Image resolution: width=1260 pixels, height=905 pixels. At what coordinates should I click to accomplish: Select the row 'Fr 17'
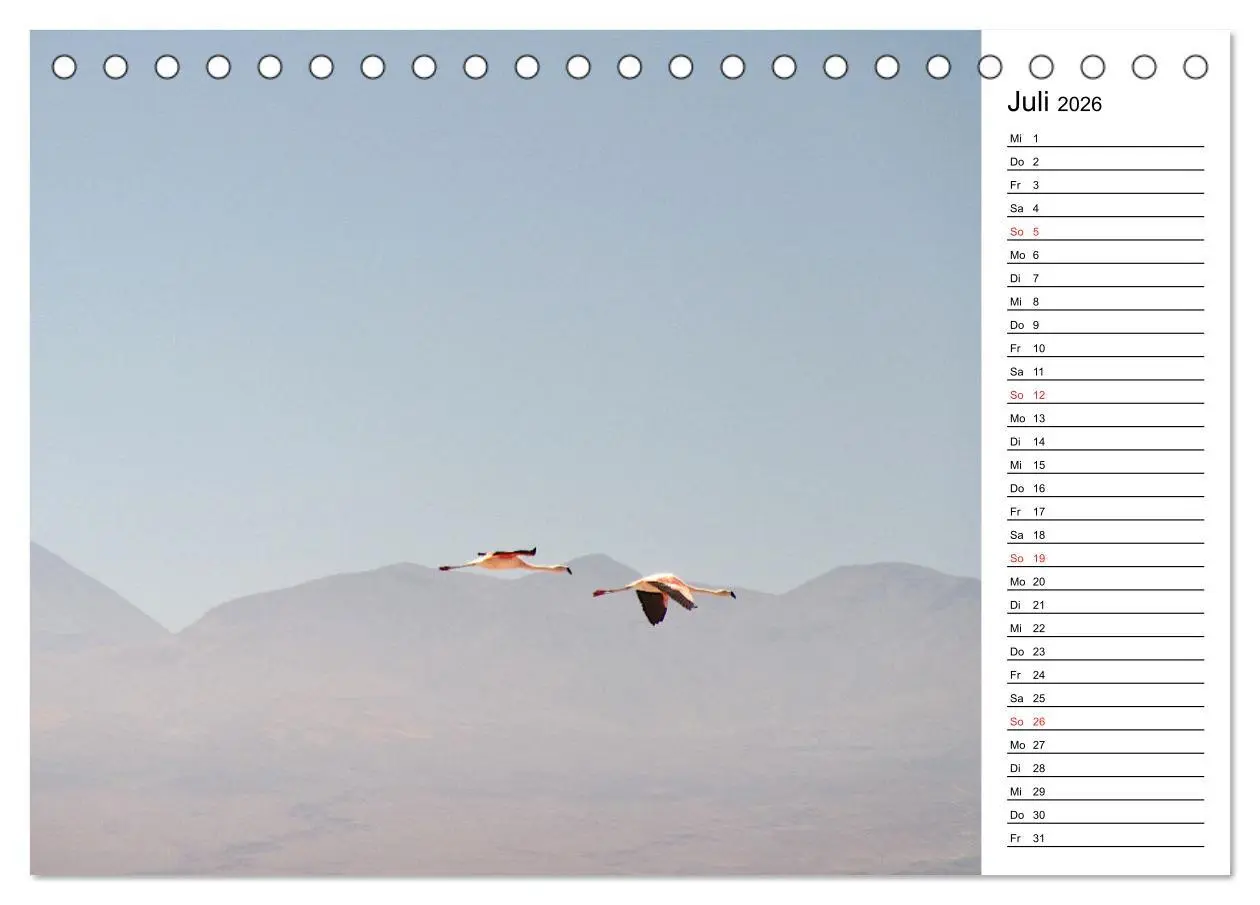point(1105,511)
